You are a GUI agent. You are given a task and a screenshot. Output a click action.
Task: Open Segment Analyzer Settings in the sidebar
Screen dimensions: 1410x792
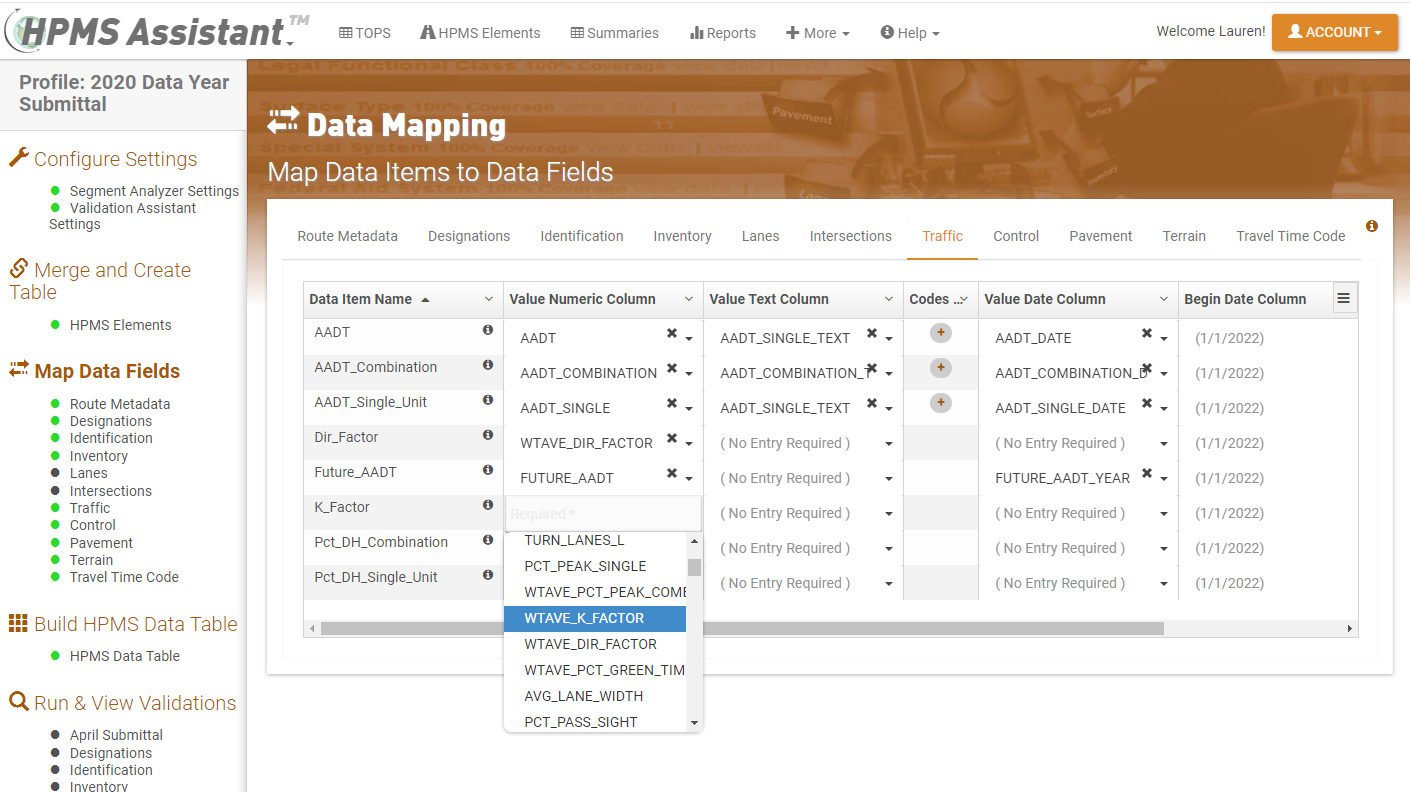pyautogui.click(x=154, y=191)
